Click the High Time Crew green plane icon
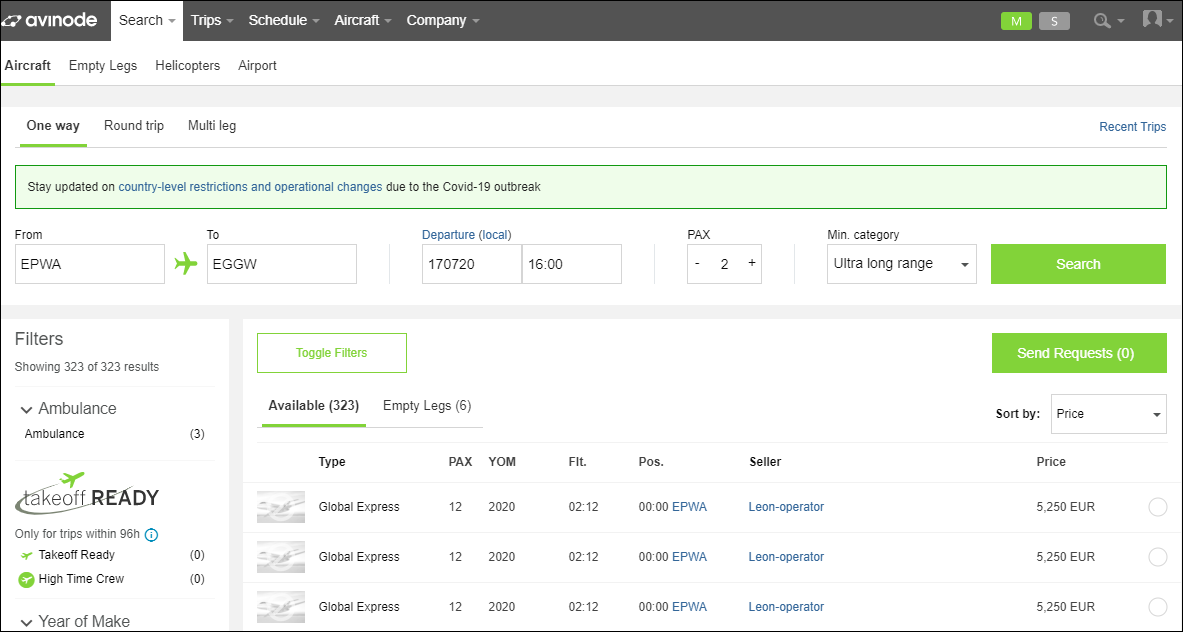The height and width of the screenshot is (632, 1183). (26, 579)
